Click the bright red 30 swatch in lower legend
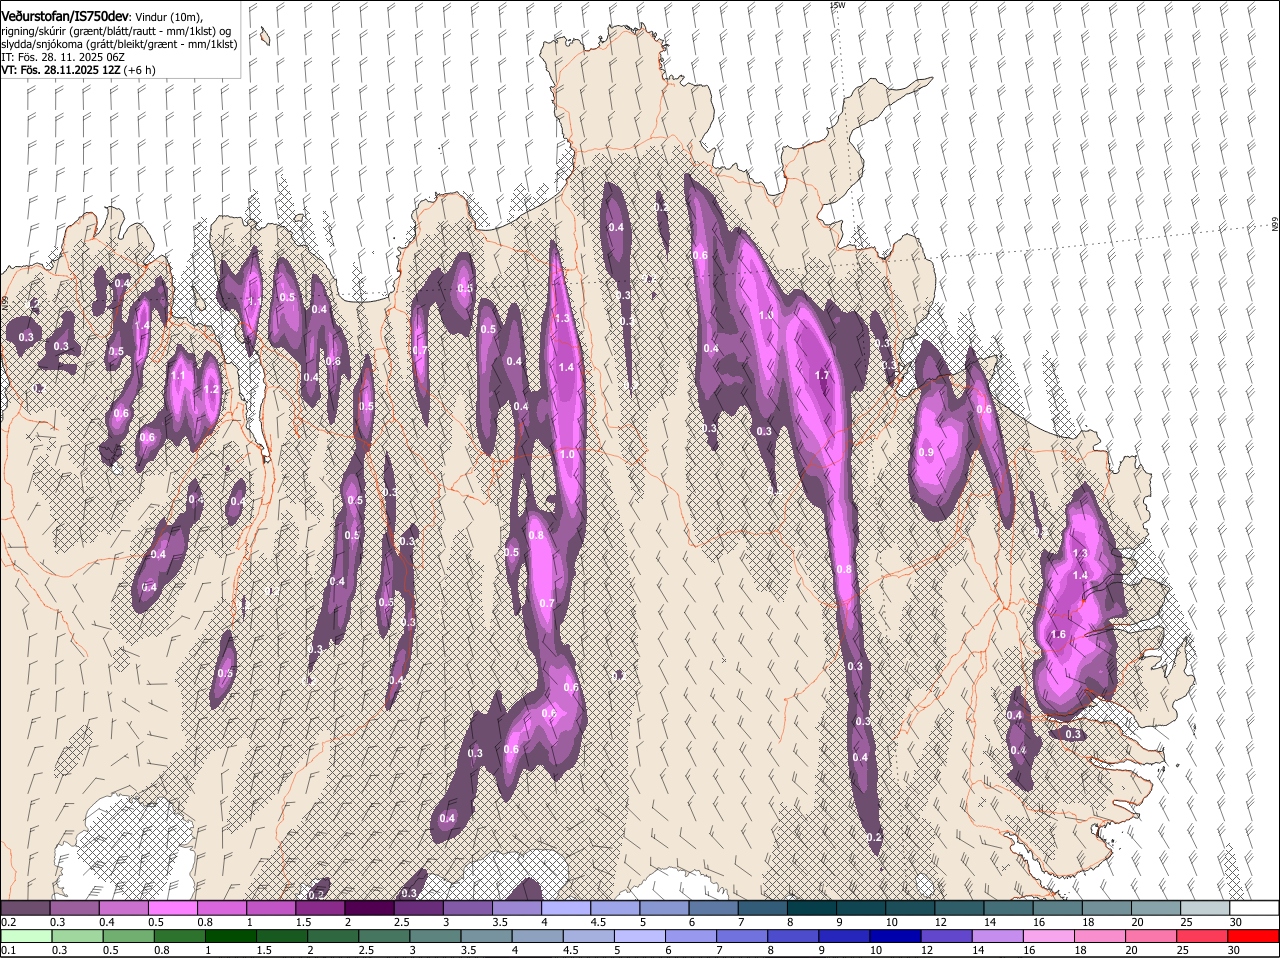Screen dimensions: 1280x958 [x=1254, y=937]
